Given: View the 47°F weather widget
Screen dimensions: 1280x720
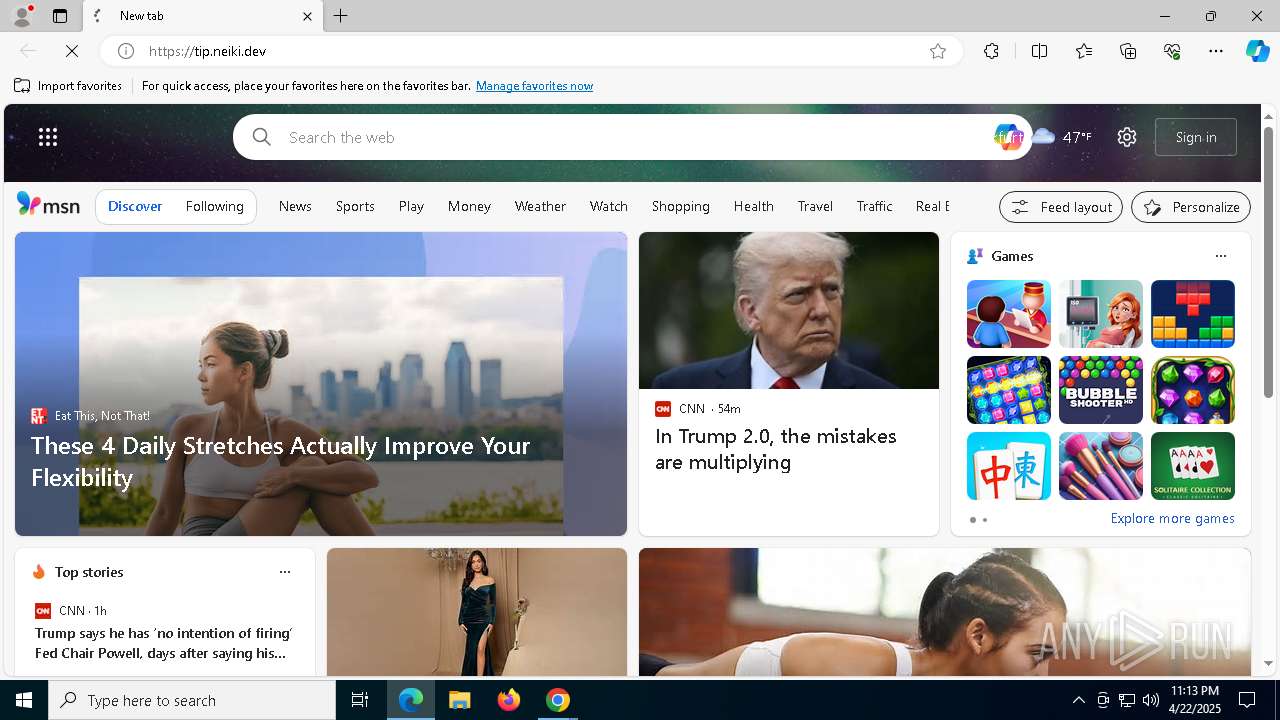Looking at the screenshot, I should pos(1062,137).
